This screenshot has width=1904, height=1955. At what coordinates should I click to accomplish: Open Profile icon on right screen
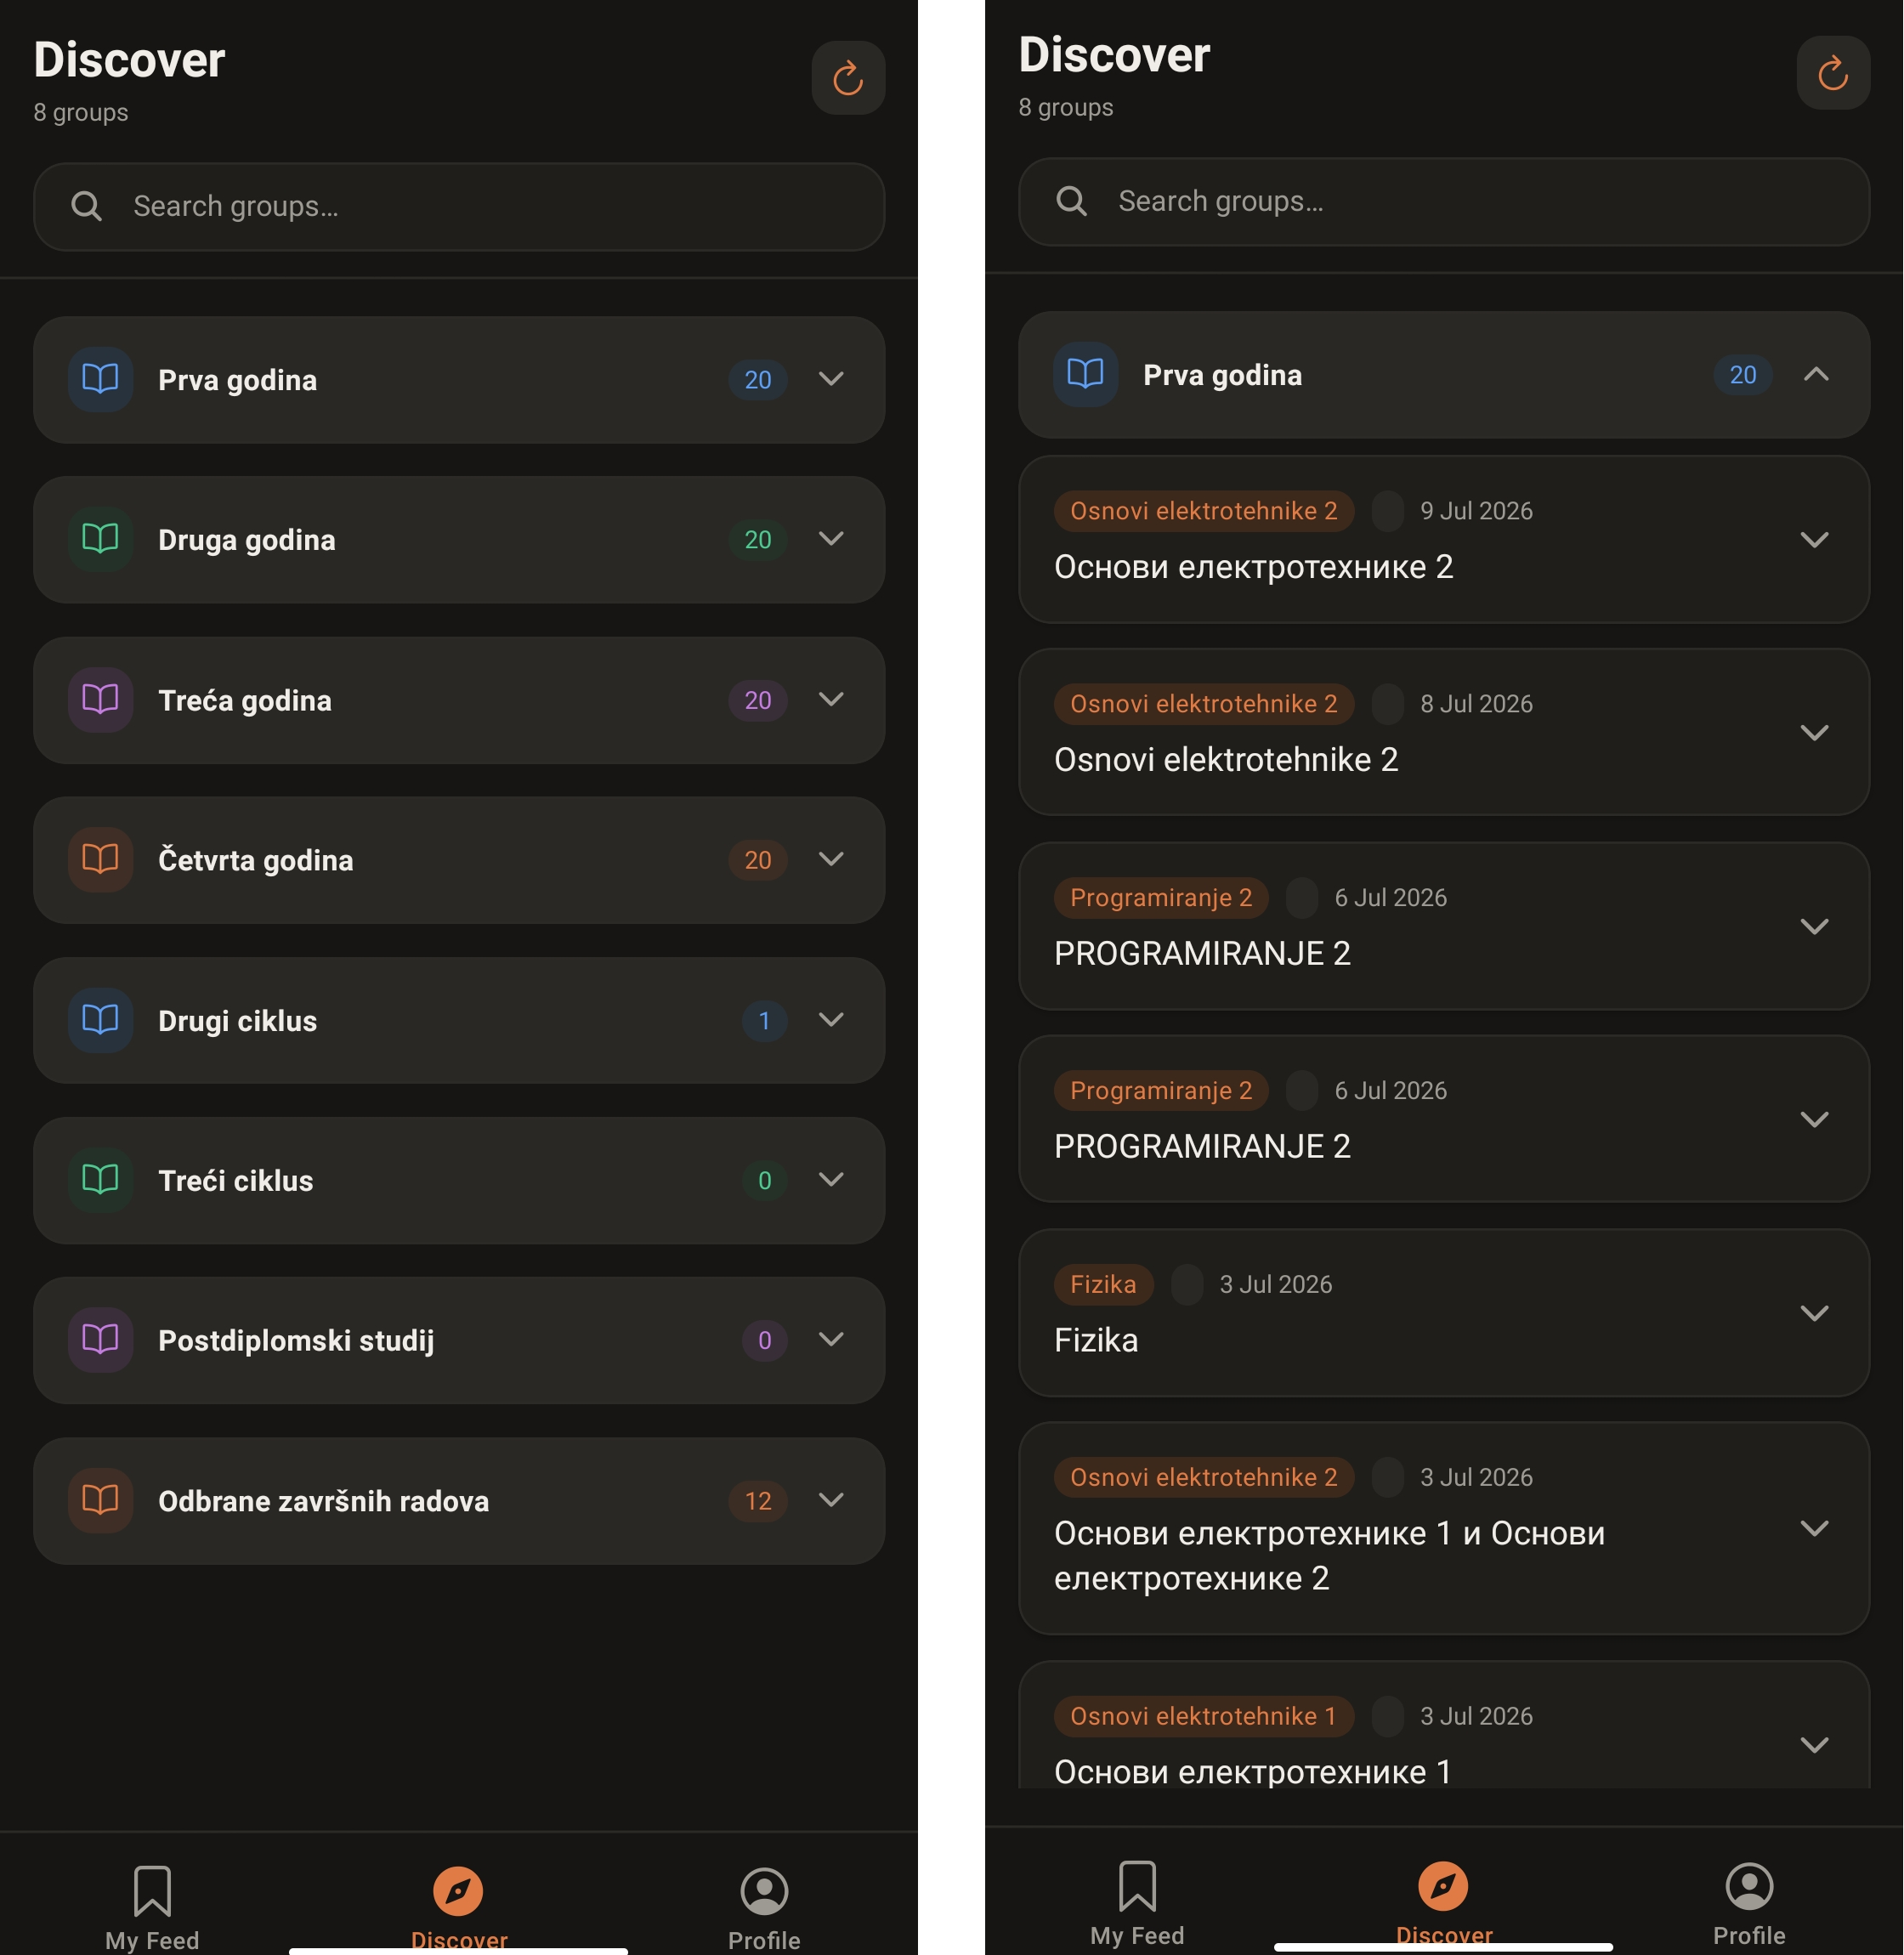(1749, 1886)
